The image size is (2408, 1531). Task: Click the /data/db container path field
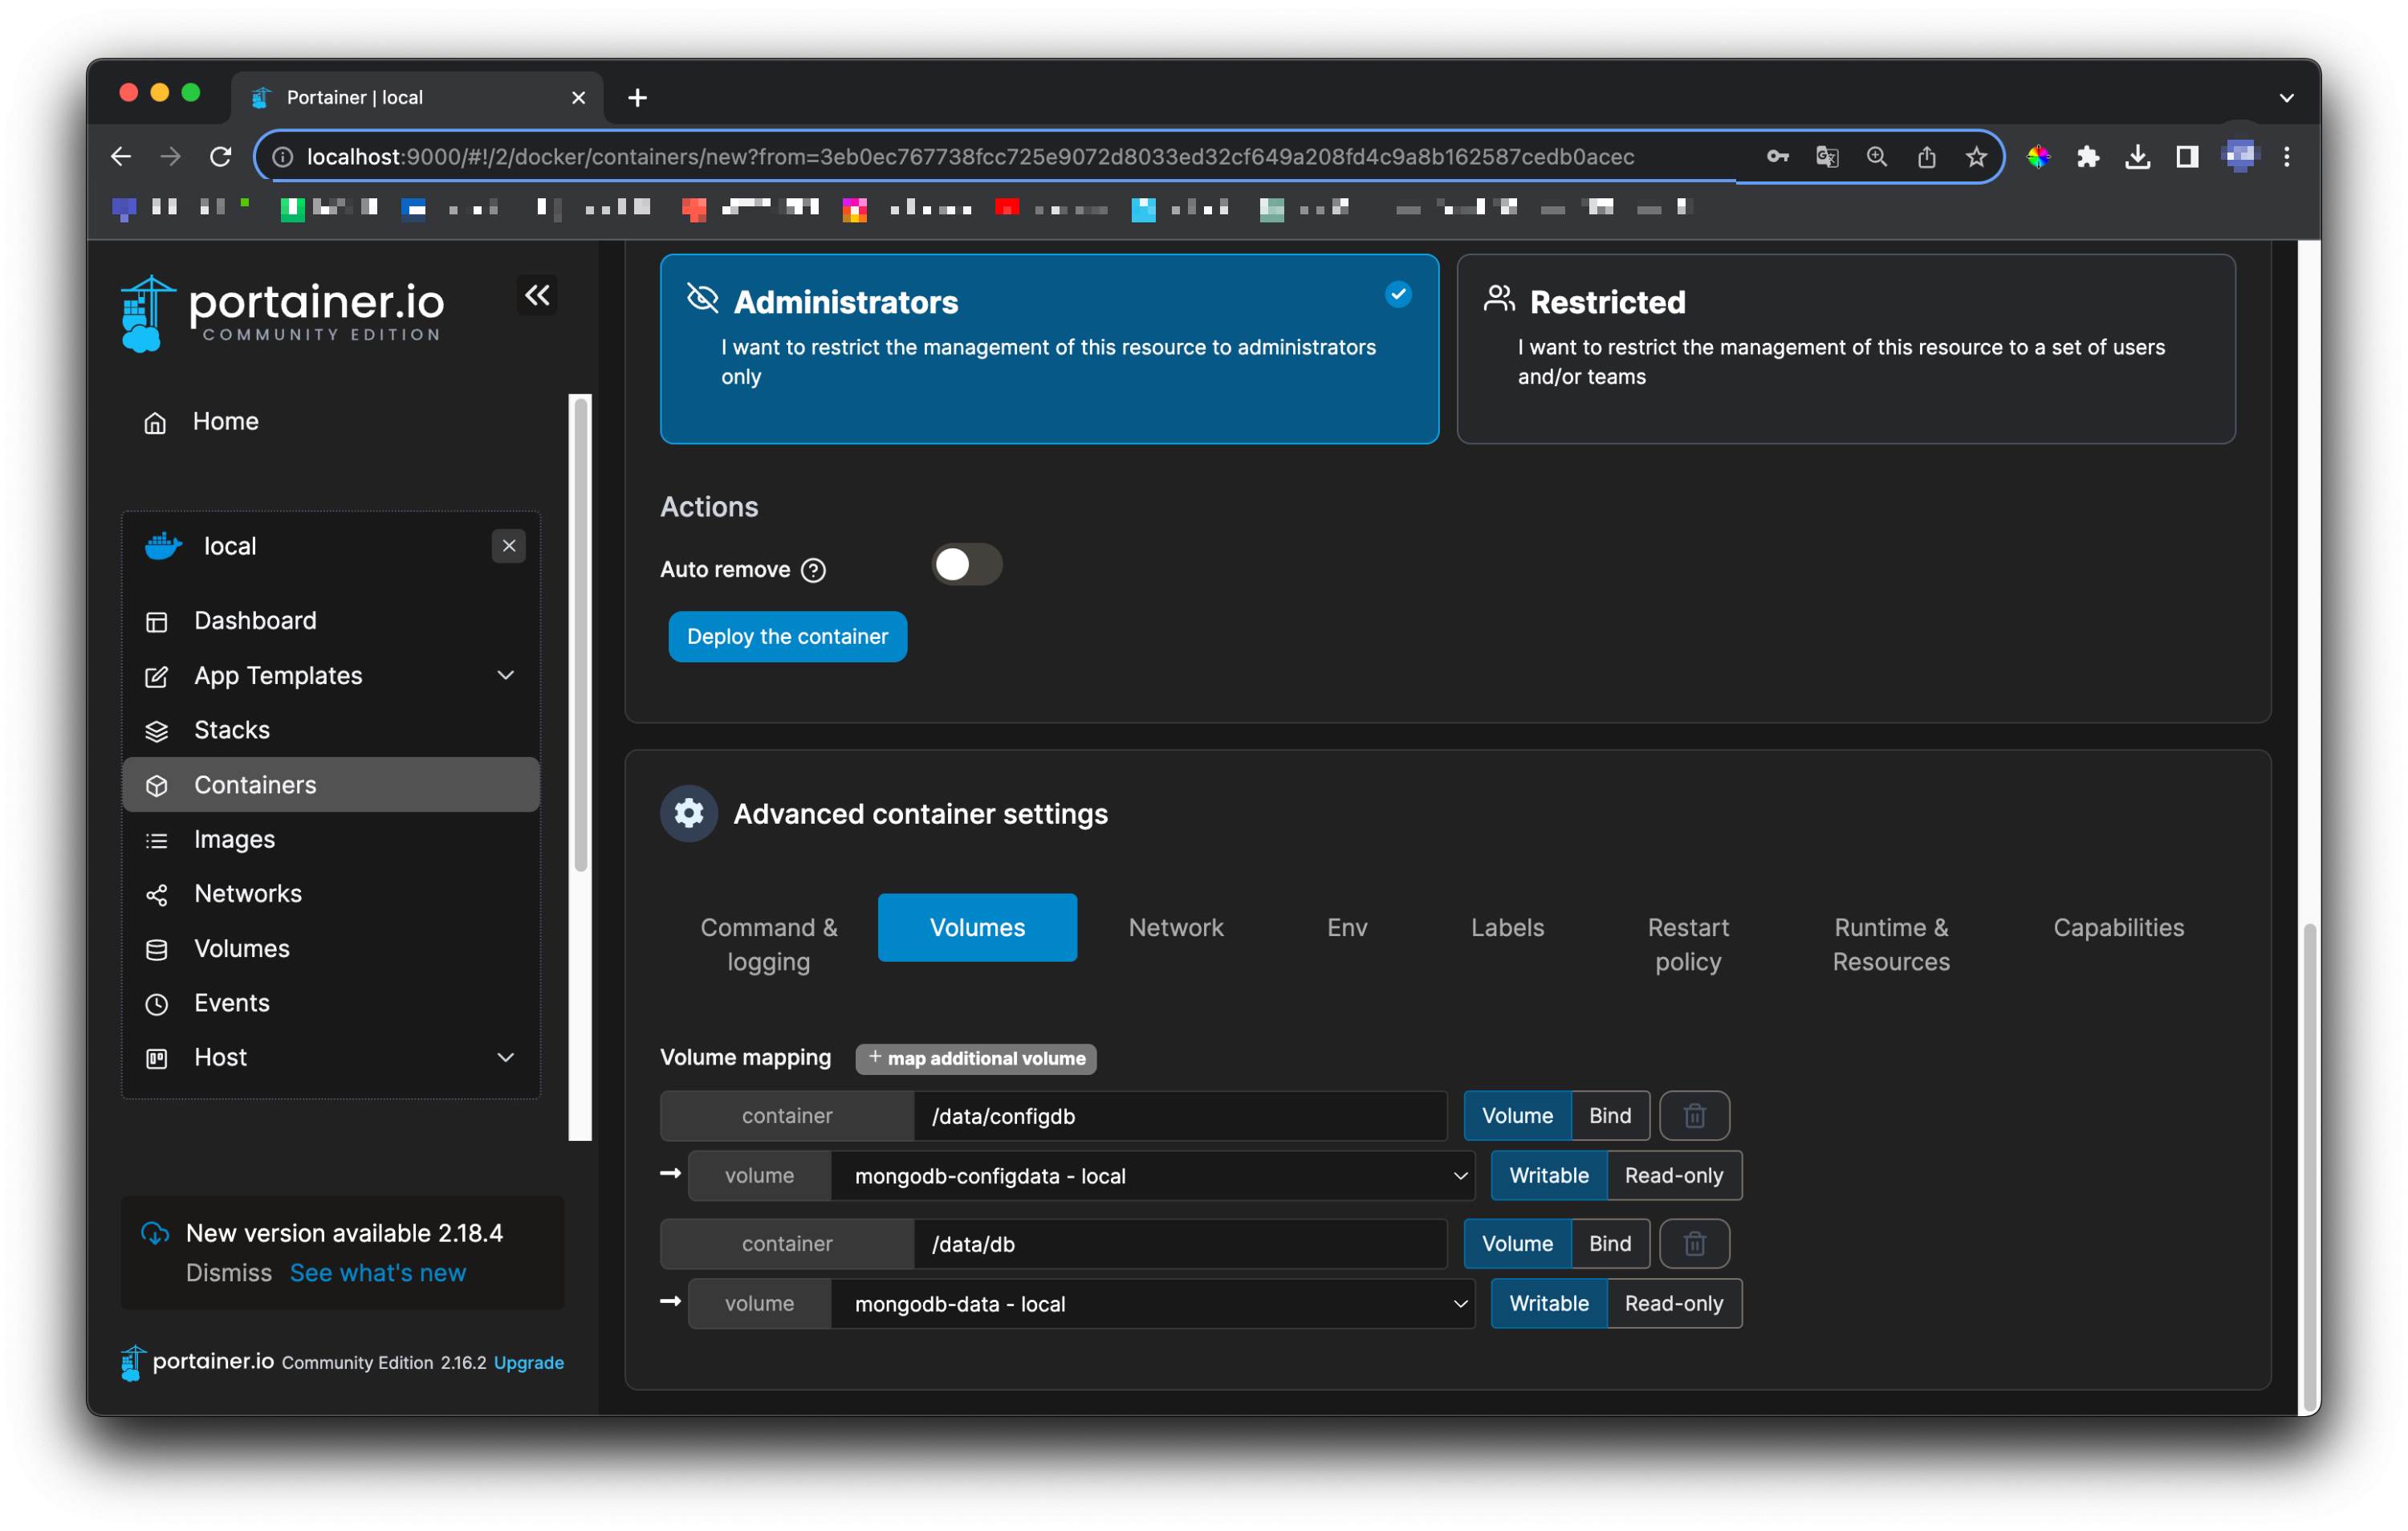[x=1179, y=1244]
